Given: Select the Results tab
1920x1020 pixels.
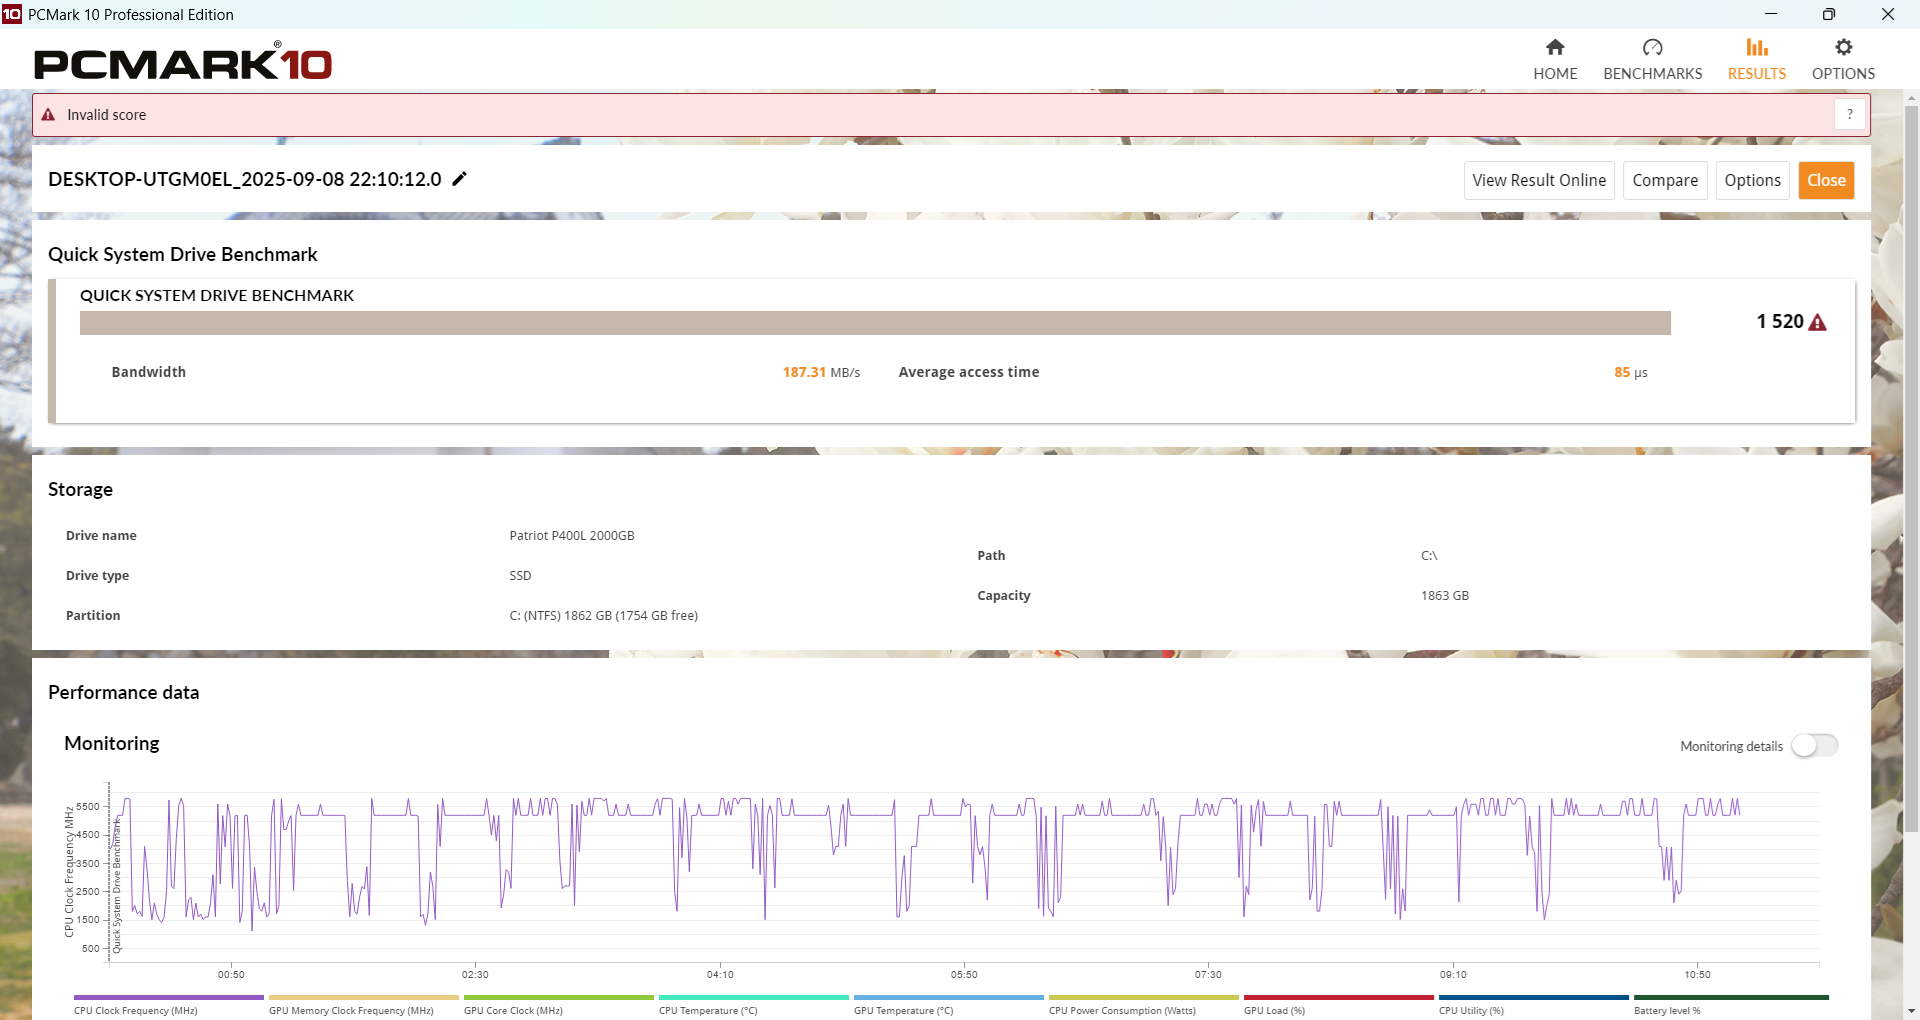Looking at the screenshot, I should point(1757,60).
